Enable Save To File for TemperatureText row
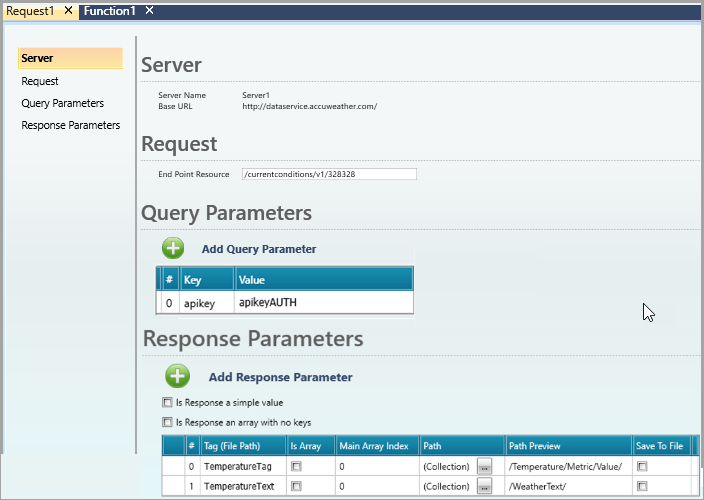The width and height of the screenshot is (704, 500). point(643,486)
